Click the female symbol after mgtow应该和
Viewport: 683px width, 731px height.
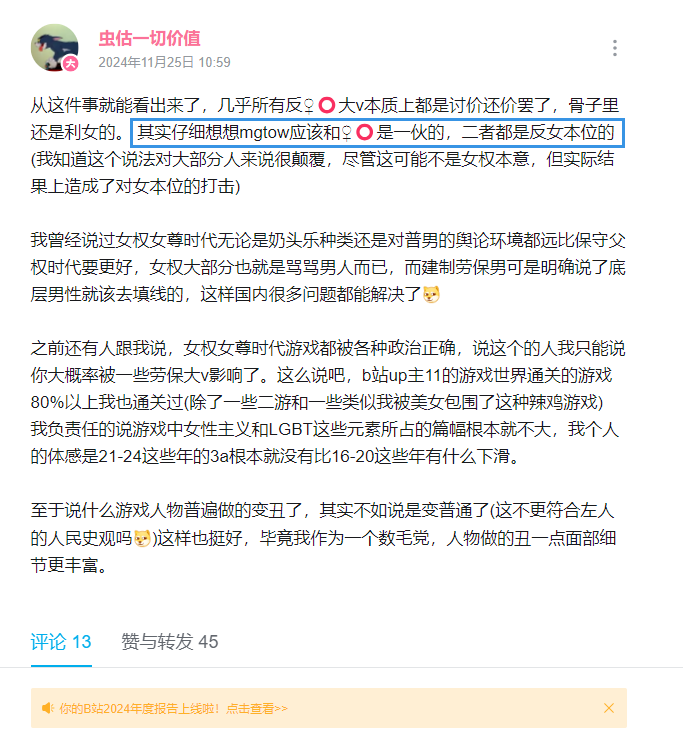[346, 133]
